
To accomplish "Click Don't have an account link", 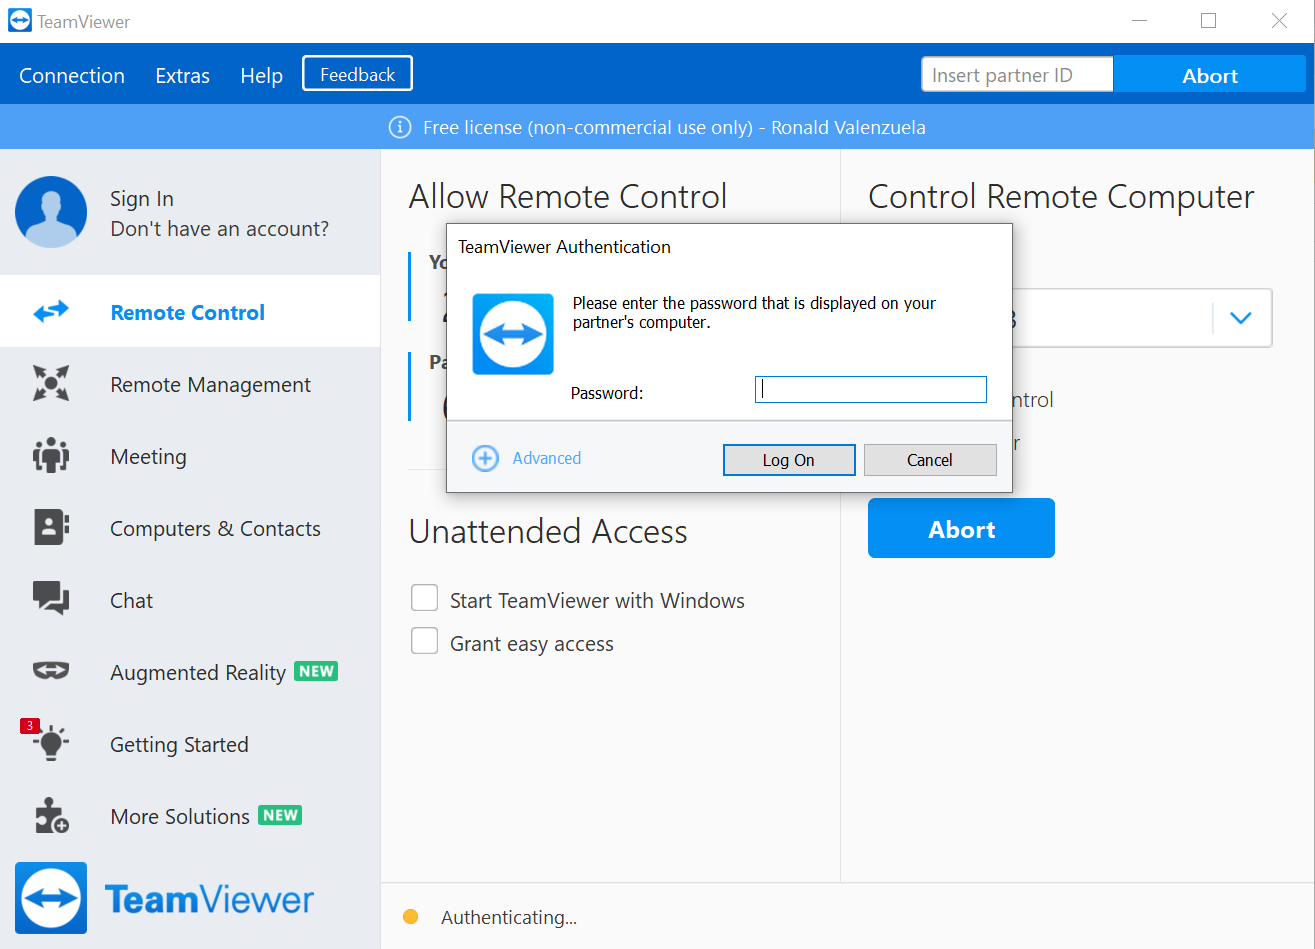I will [219, 229].
